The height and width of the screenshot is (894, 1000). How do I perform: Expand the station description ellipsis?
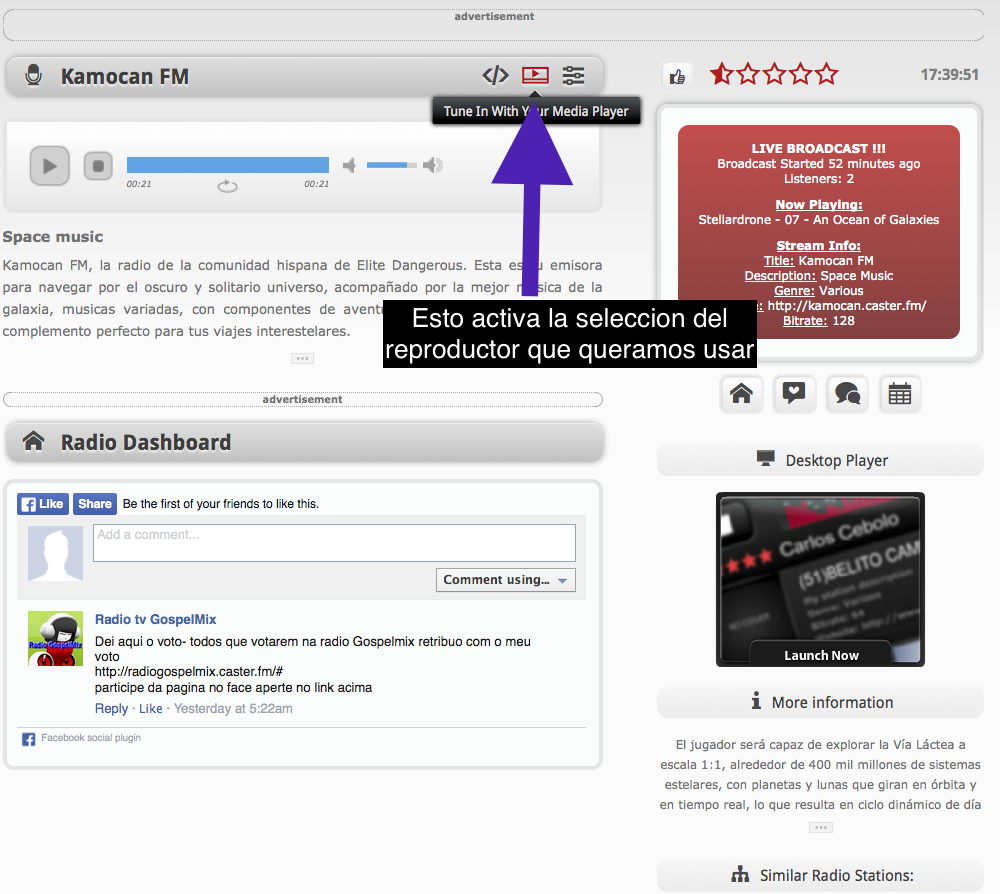pyautogui.click(x=302, y=358)
